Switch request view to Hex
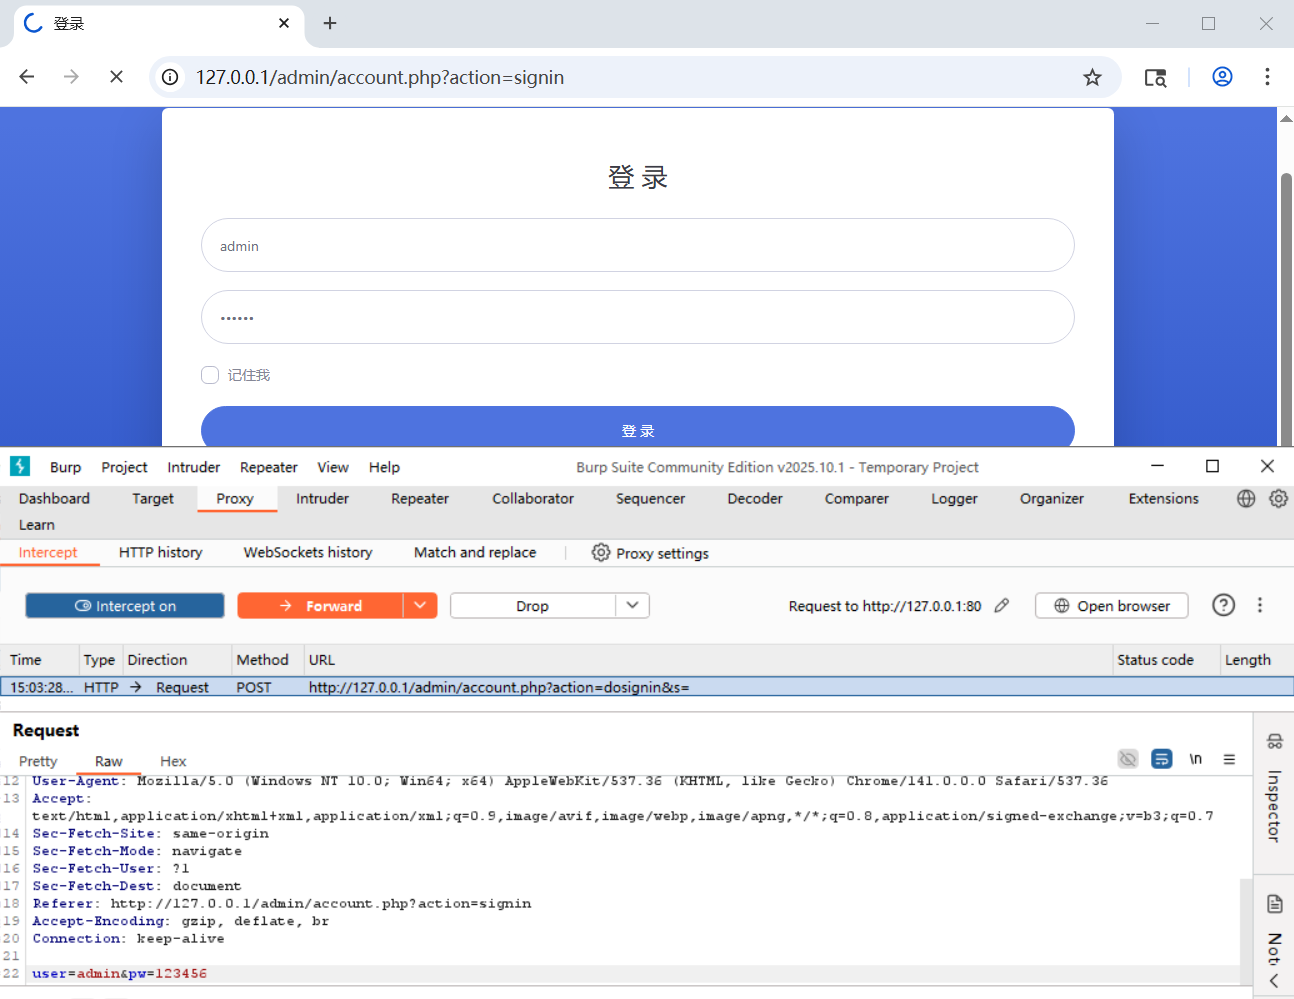This screenshot has width=1294, height=999. point(173,761)
